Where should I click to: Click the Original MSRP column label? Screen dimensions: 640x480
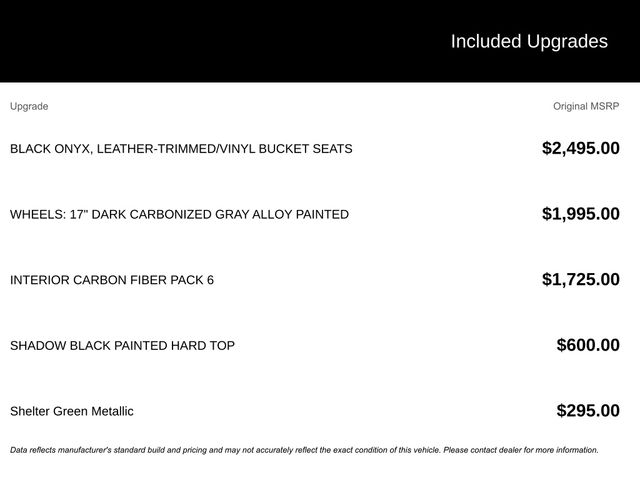(586, 106)
